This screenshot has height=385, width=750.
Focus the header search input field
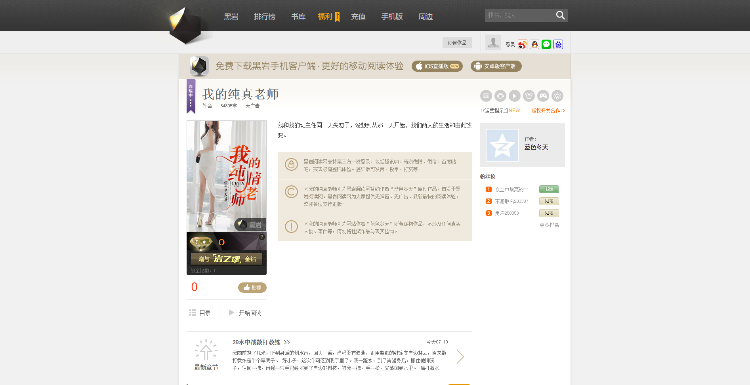click(519, 15)
